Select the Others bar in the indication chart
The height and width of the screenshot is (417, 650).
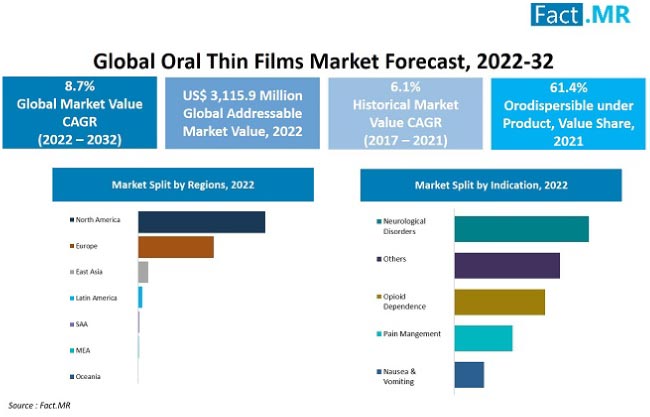(507, 266)
